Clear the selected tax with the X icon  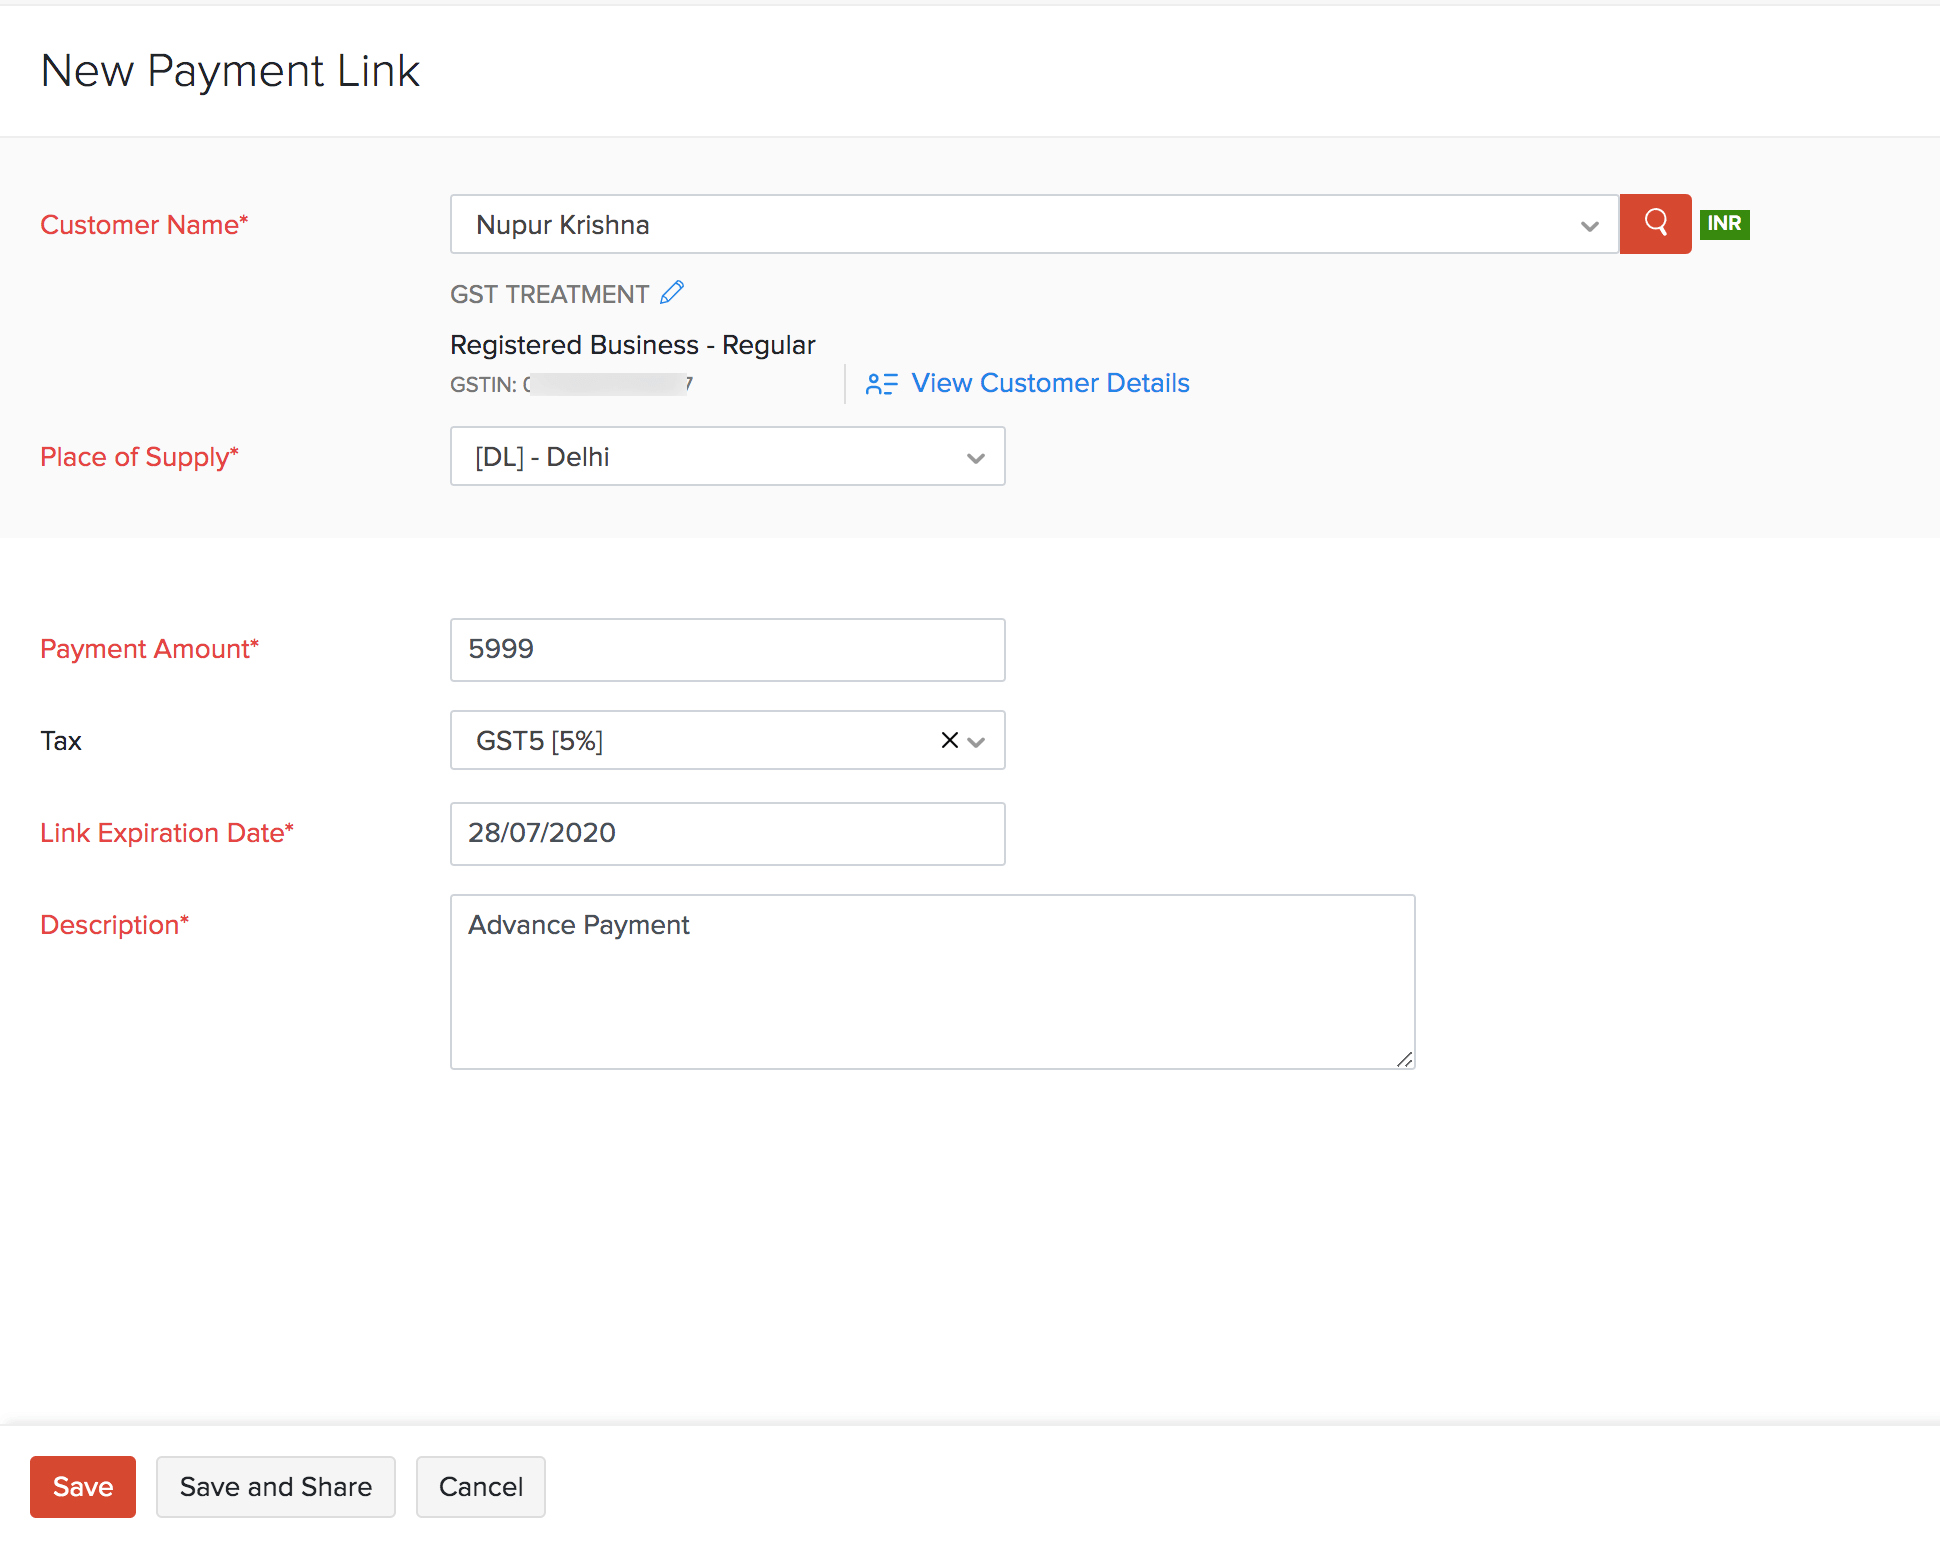[x=947, y=740]
